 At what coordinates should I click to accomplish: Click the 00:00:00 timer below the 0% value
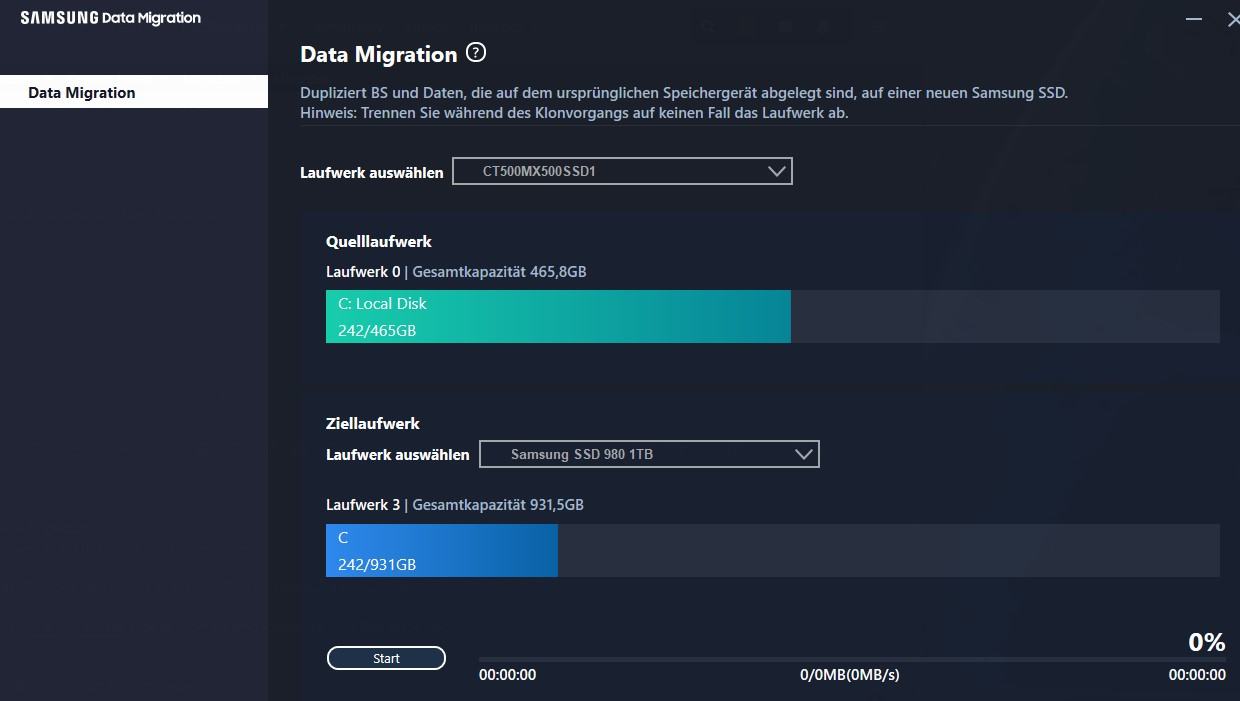tap(1197, 675)
